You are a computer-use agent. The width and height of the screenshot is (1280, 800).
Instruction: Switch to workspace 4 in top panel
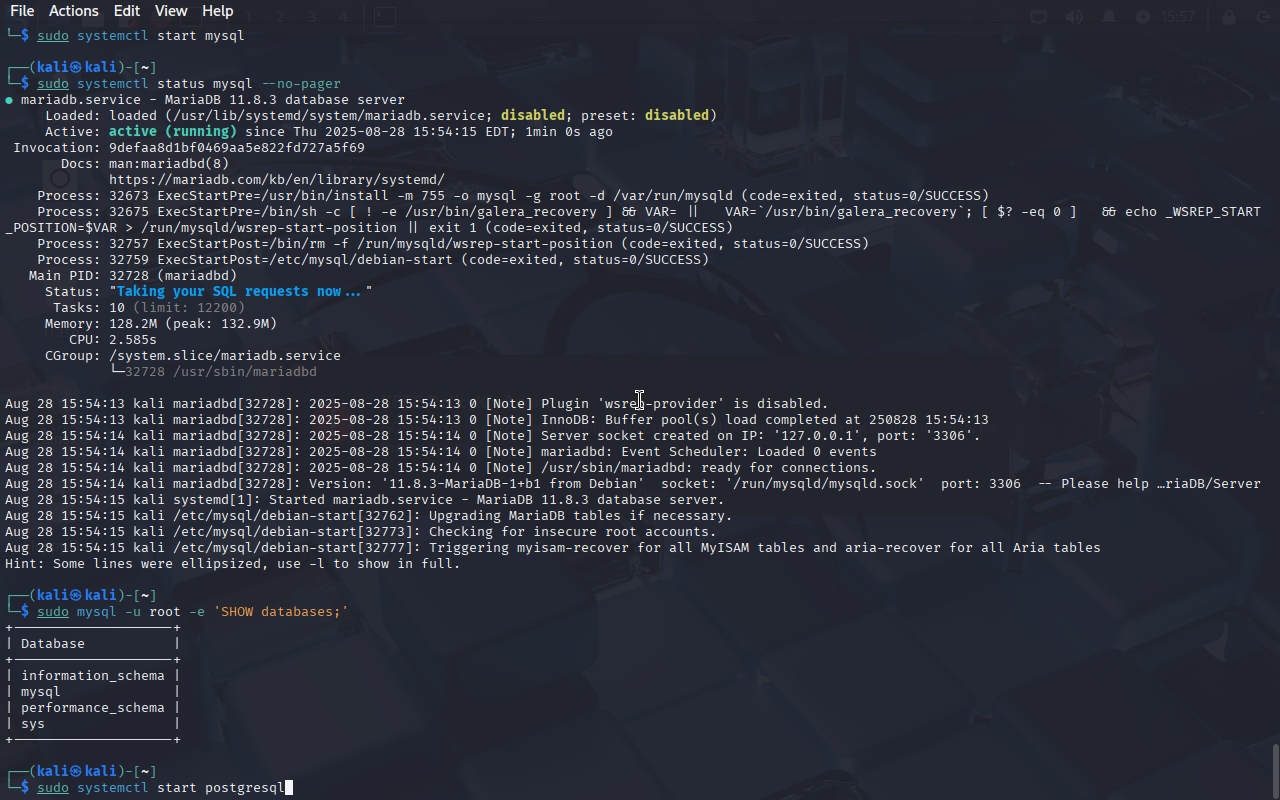click(343, 17)
